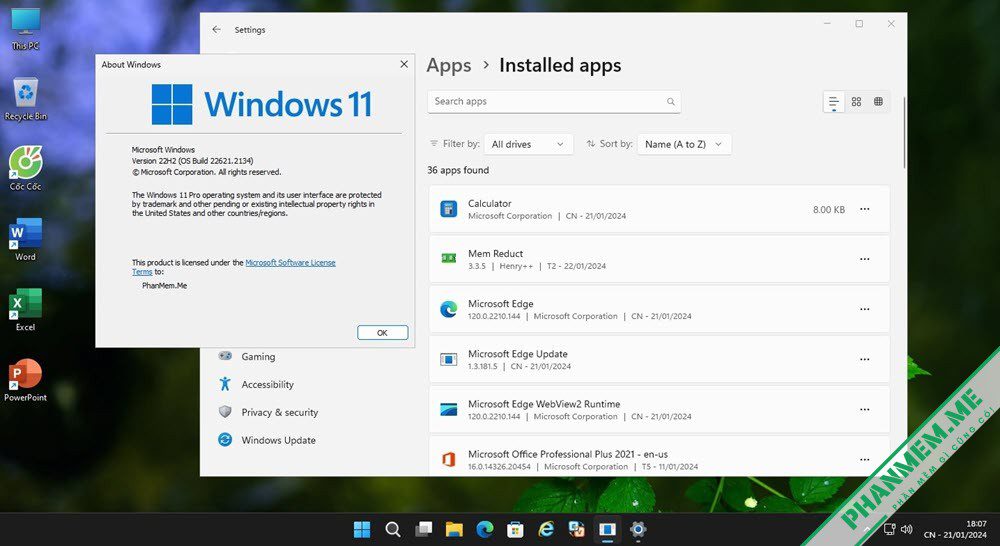Click in the Search apps field
The height and width of the screenshot is (546, 1000).
[554, 101]
